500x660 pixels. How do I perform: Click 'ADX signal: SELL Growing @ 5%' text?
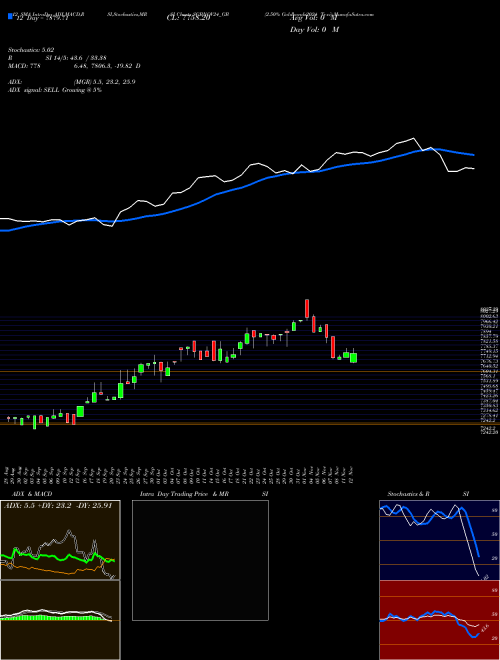55,90
